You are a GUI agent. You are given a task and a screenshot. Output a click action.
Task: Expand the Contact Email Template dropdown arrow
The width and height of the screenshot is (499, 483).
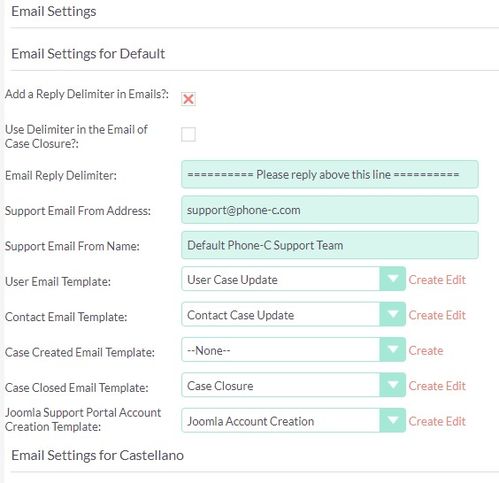tap(393, 314)
